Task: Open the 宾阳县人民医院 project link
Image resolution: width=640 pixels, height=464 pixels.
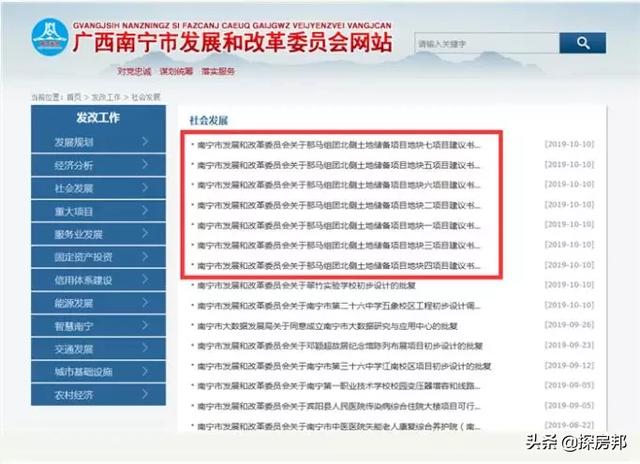Action: 339,406
